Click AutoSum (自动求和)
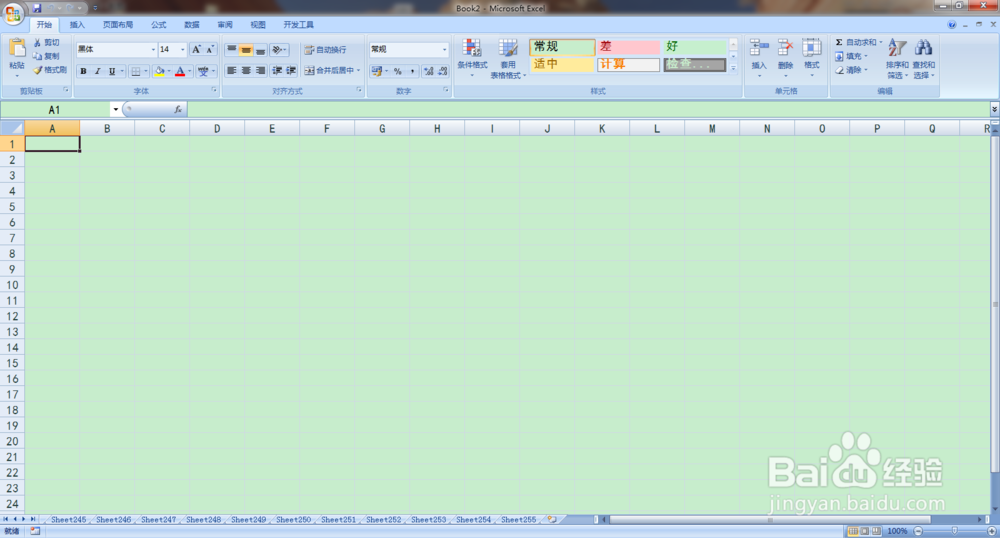1000x538 pixels. click(855, 42)
